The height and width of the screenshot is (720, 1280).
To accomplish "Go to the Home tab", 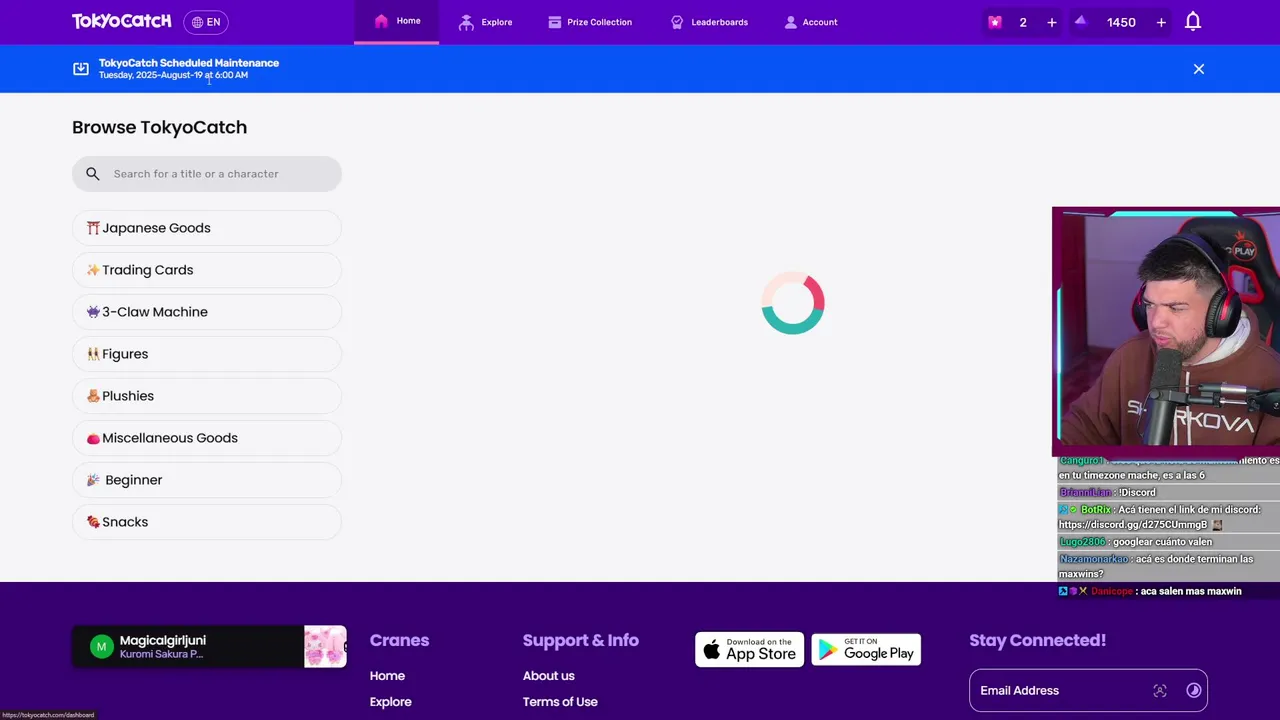I will [x=397, y=21].
